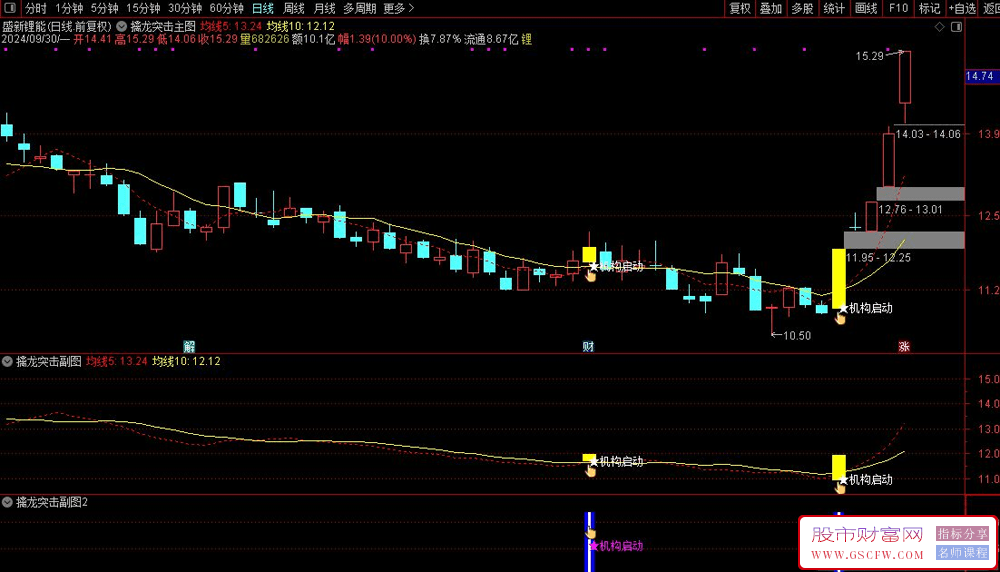Open the 搖龙突击主图 indicator dropdown
The width and height of the screenshot is (1000, 572).
click(x=121, y=27)
